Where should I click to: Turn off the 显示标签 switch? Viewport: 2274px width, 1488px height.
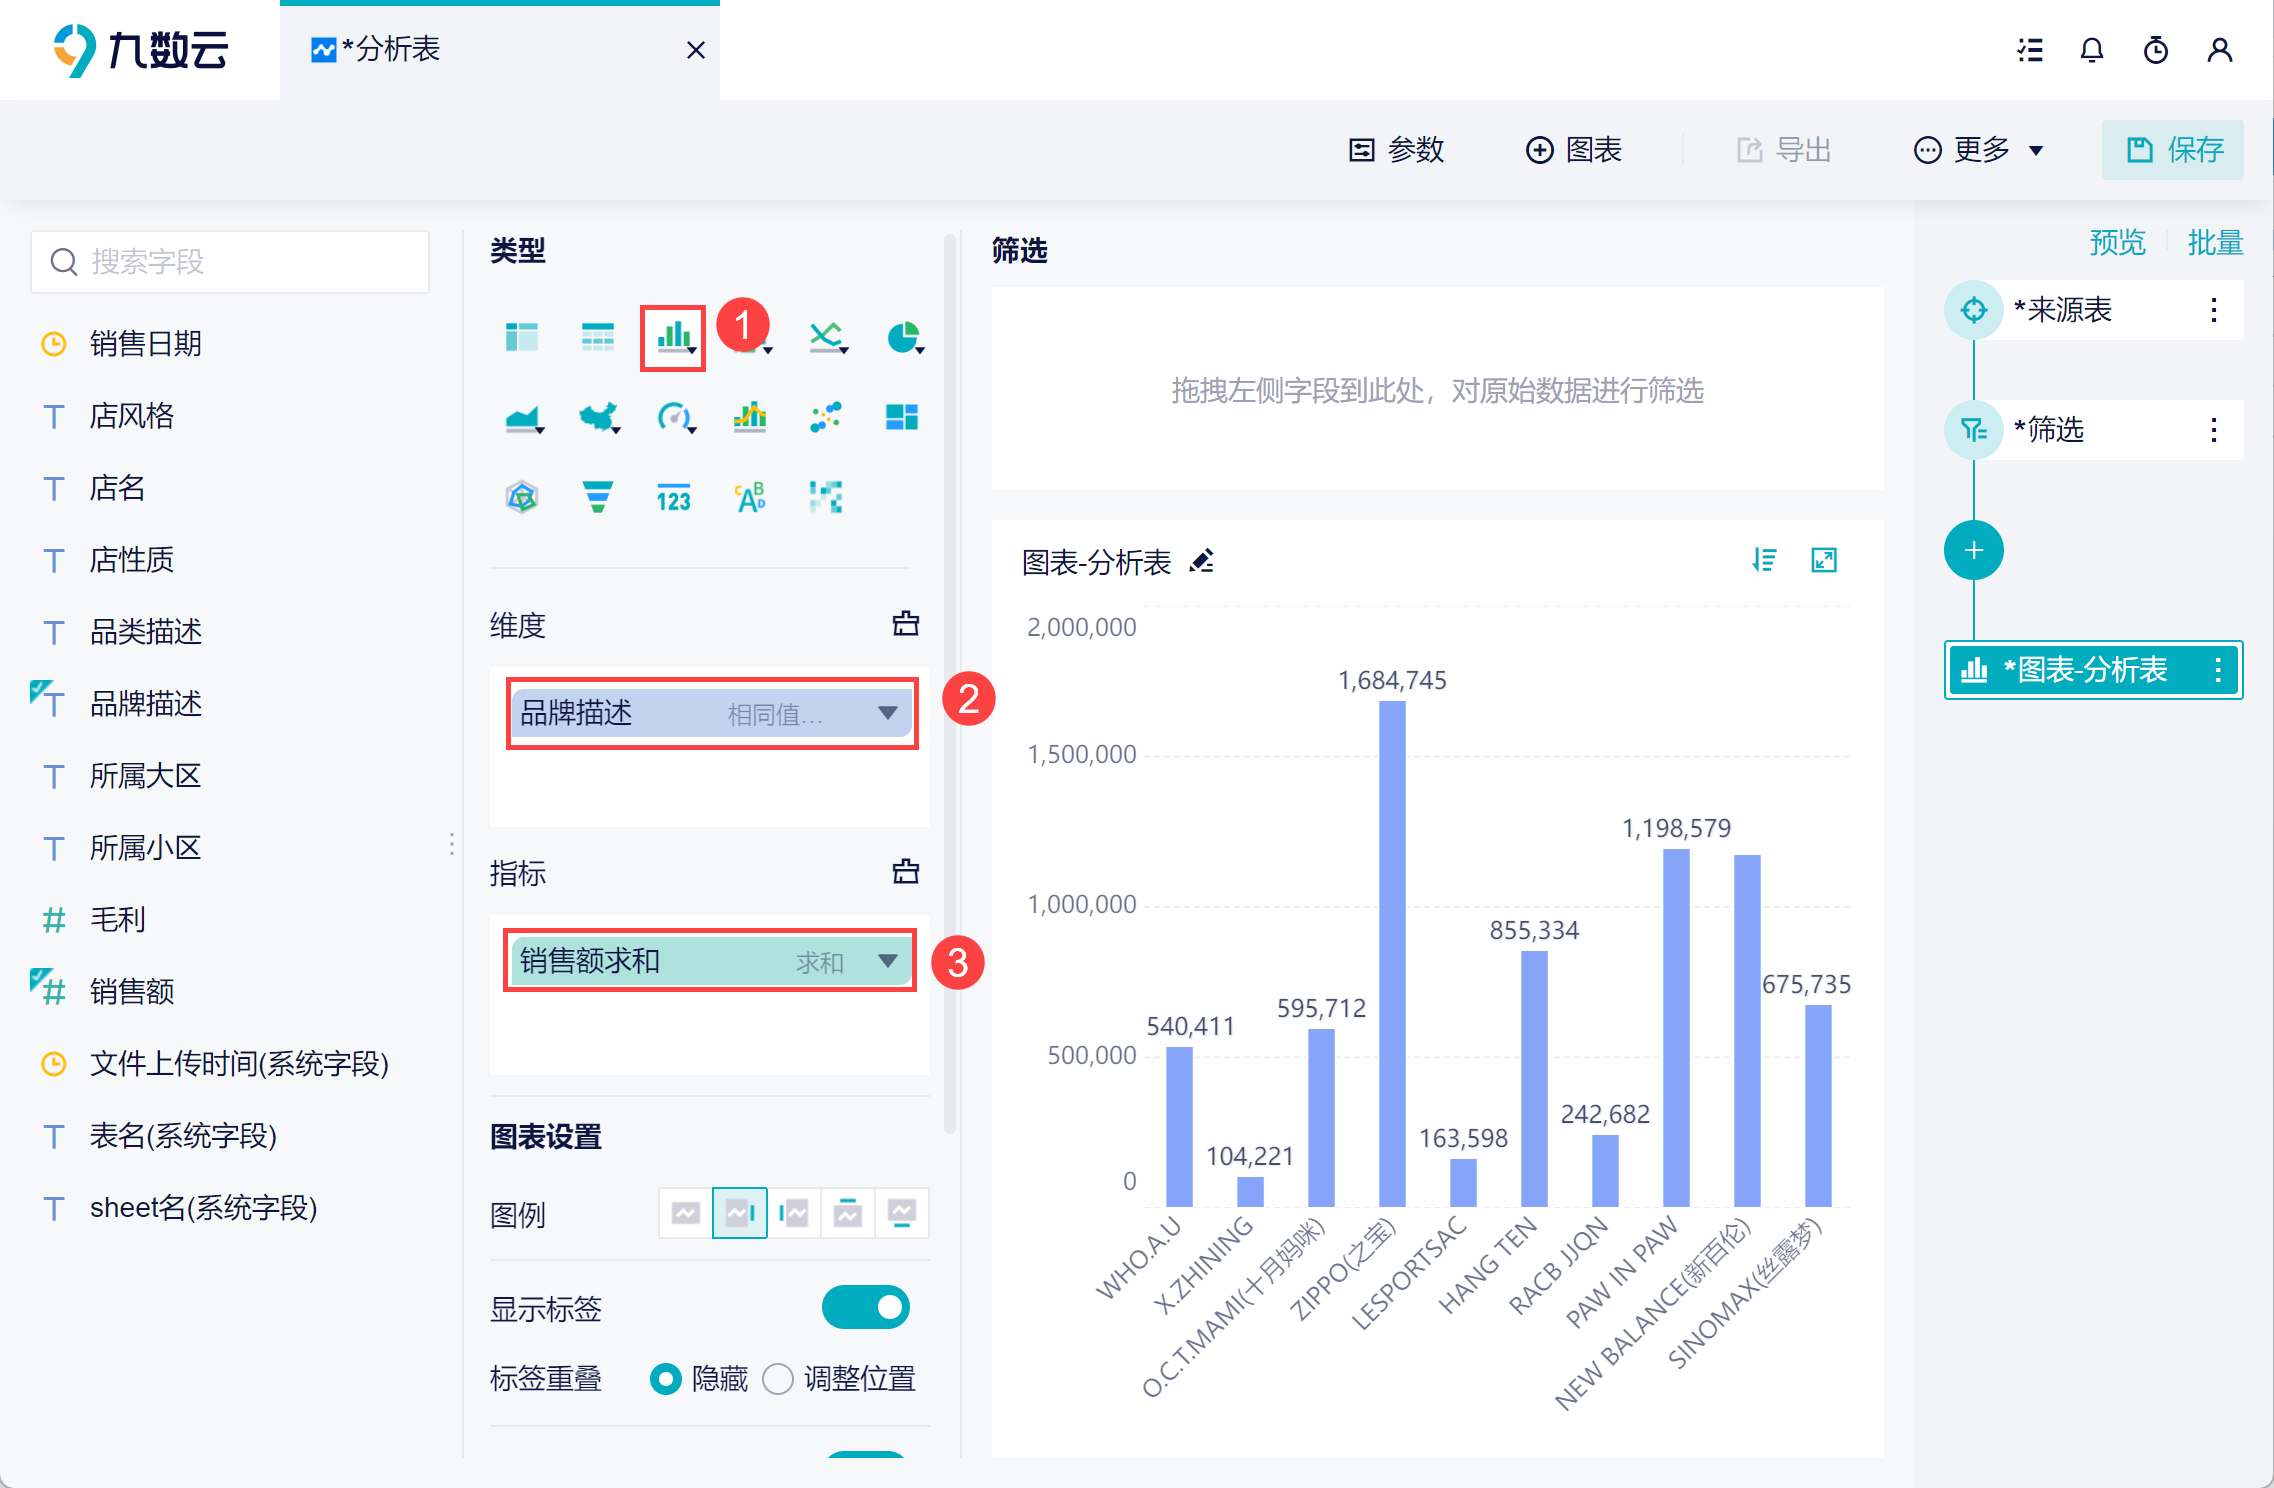coord(865,1307)
